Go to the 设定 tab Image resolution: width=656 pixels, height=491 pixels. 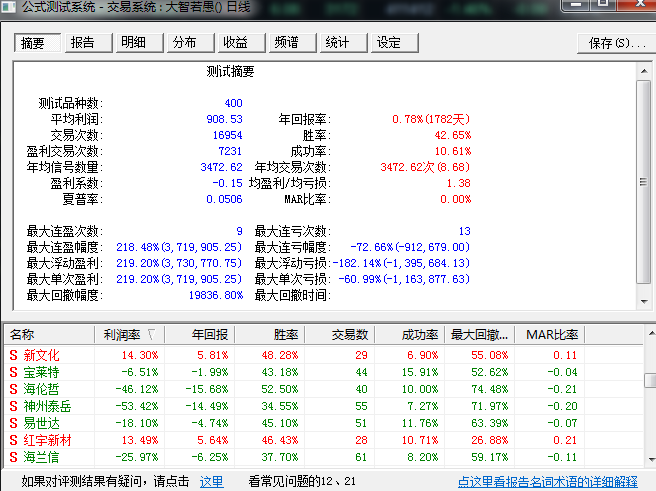388,43
